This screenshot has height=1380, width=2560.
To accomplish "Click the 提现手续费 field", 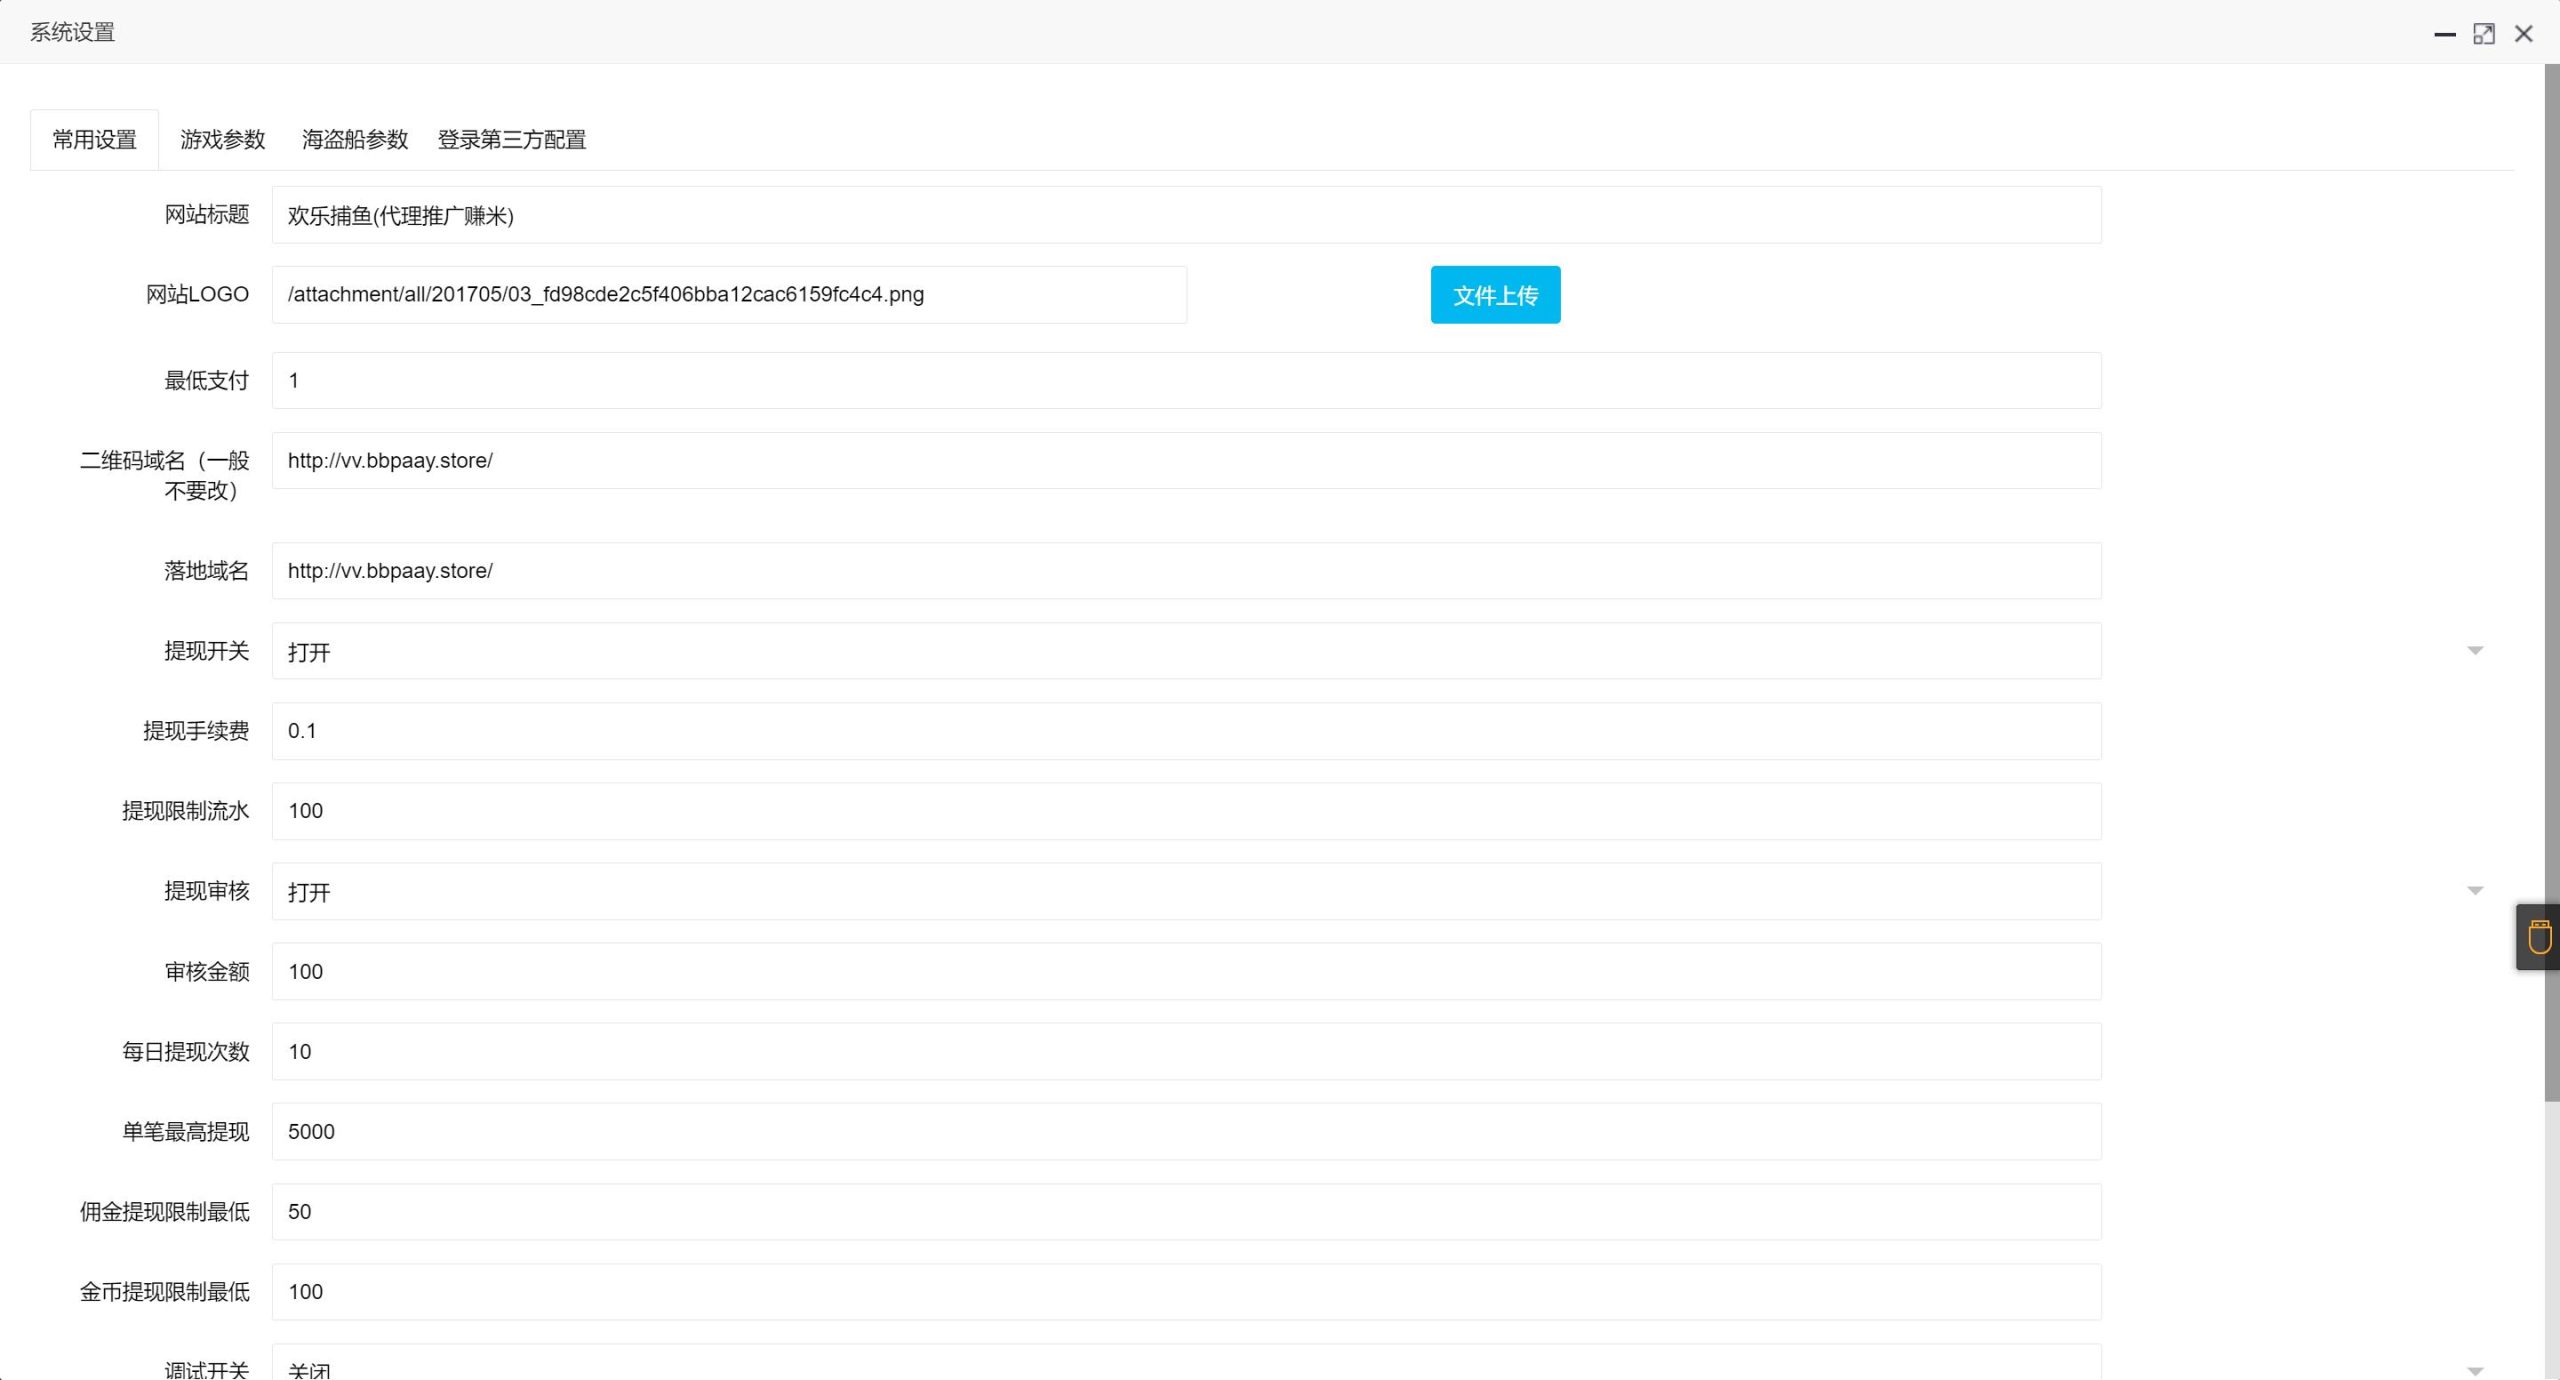I will [1186, 731].
